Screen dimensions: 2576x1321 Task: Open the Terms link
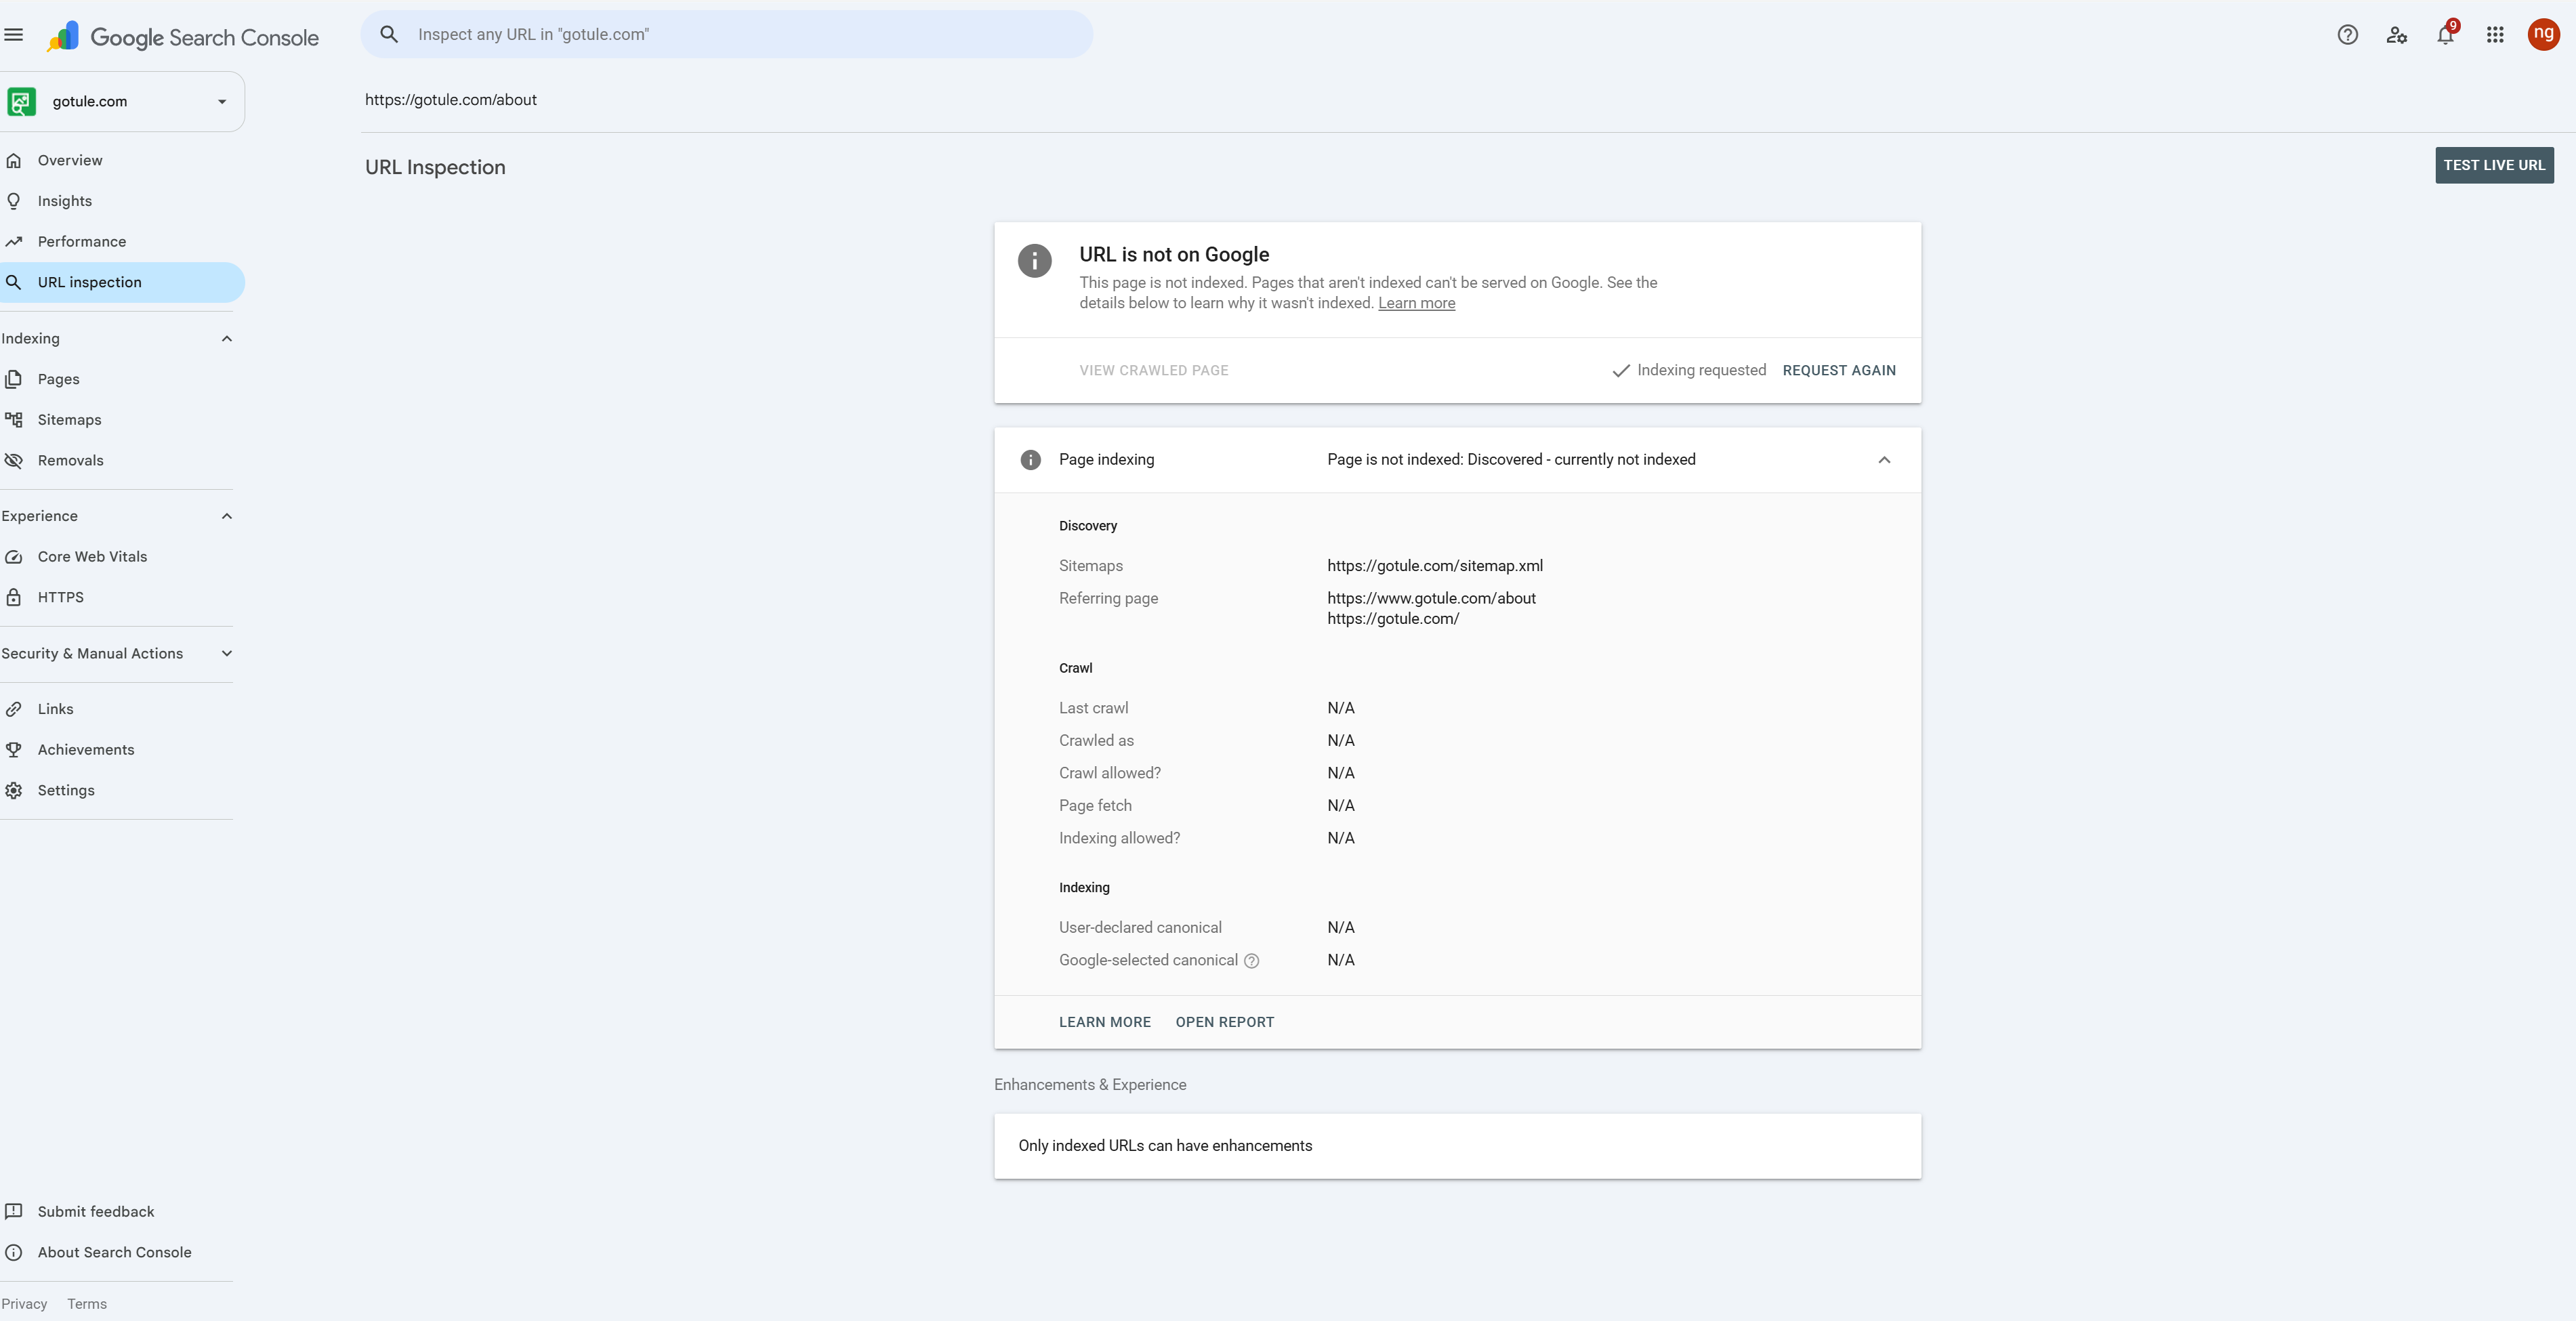click(x=87, y=1304)
